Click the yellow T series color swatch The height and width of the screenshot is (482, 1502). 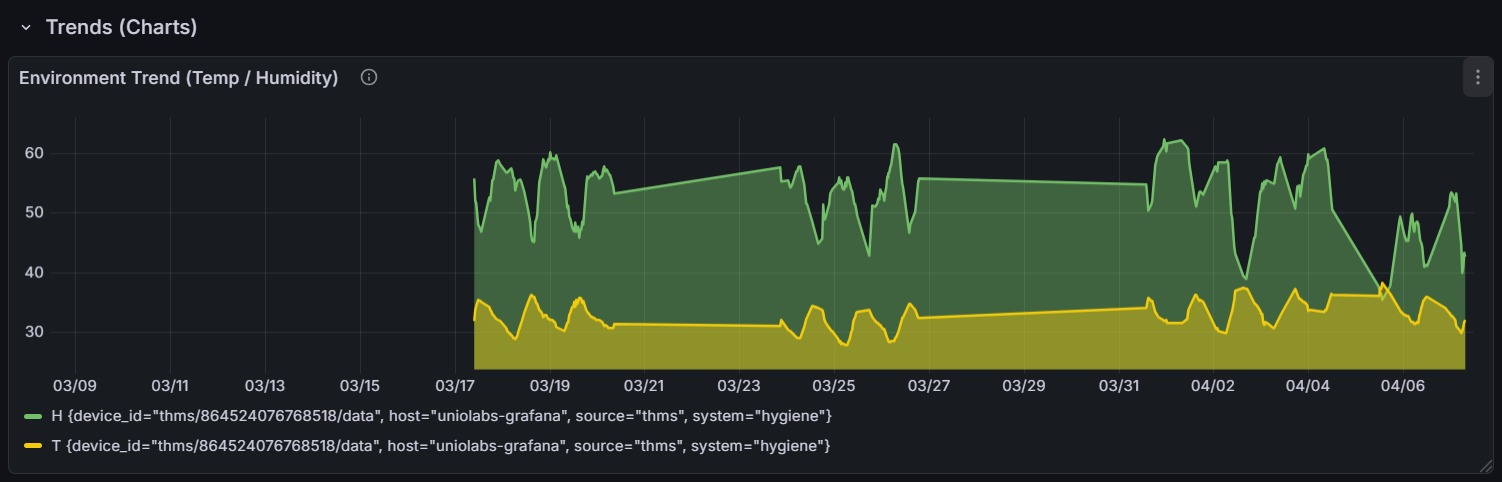point(33,446)
